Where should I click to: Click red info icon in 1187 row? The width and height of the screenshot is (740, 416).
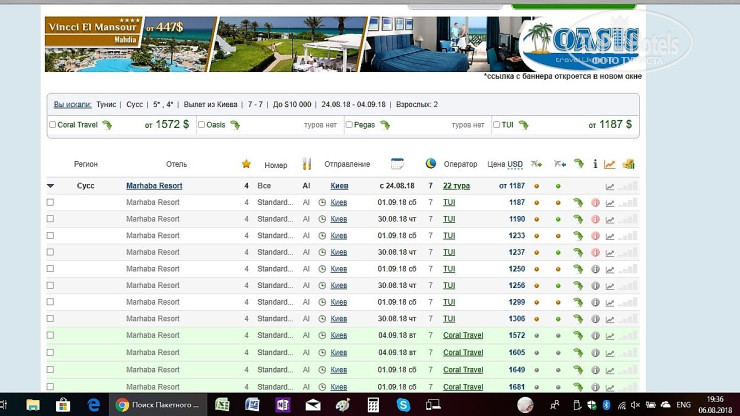596,203
